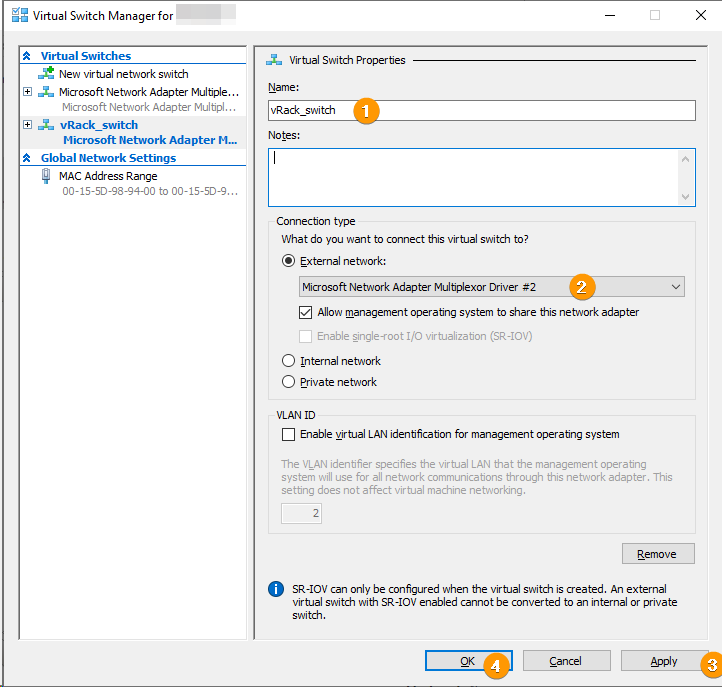Screen dimensions: 722x687
Task: Select the vRack_switch entry in the tree
Action: click(x=99, y=125)
